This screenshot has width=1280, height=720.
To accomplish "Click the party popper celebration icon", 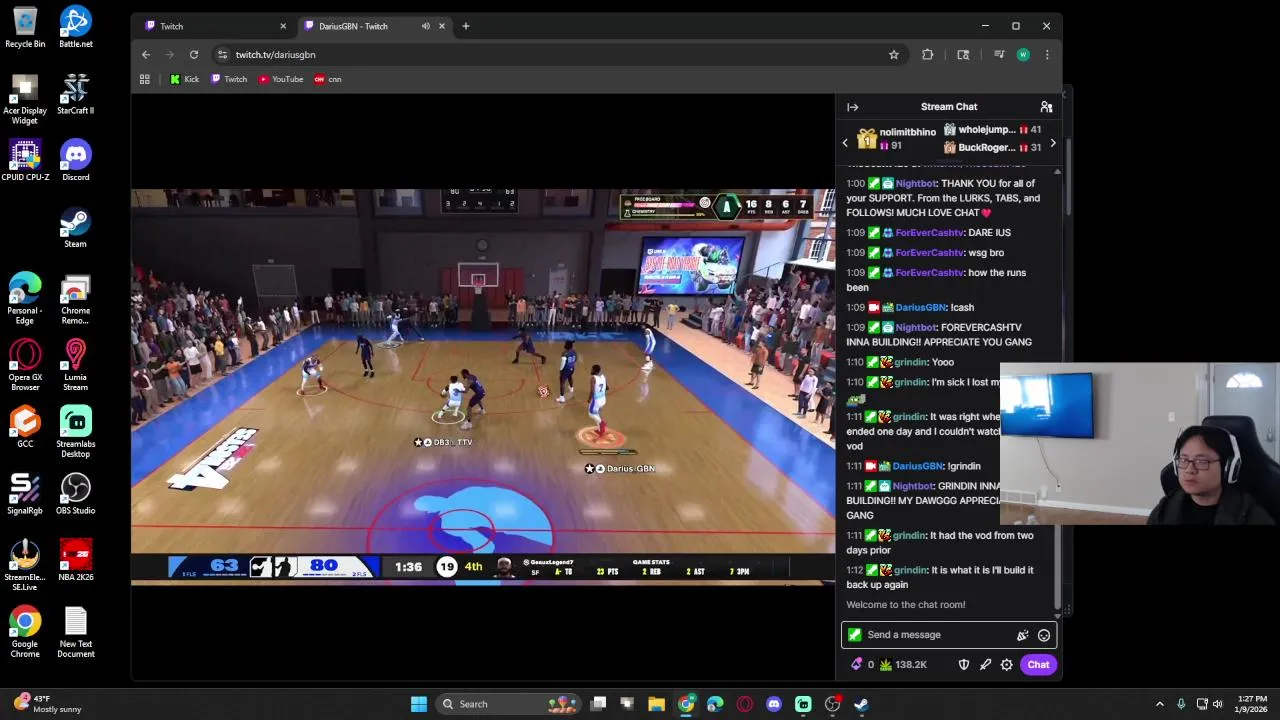I will point(1022,635).
